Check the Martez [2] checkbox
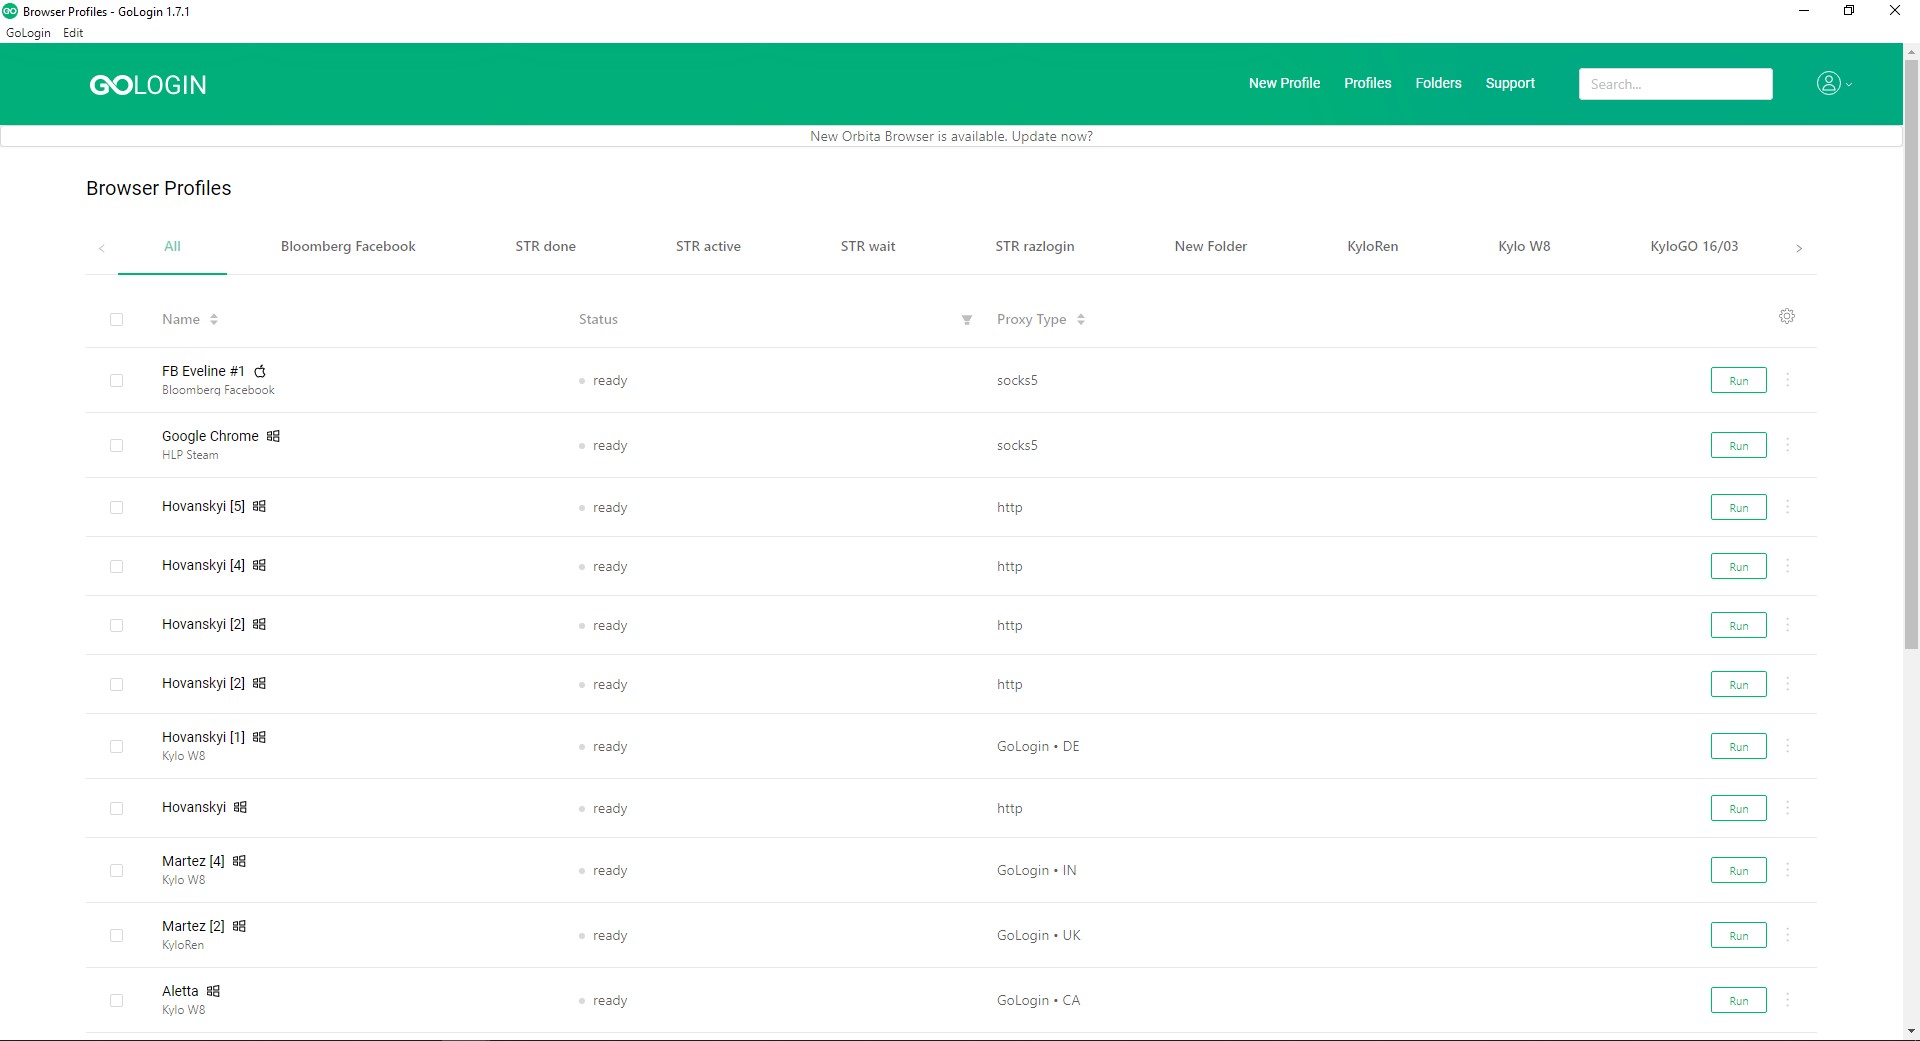The height and width of the screenshot is (1041, 1920). pos(116,936)
